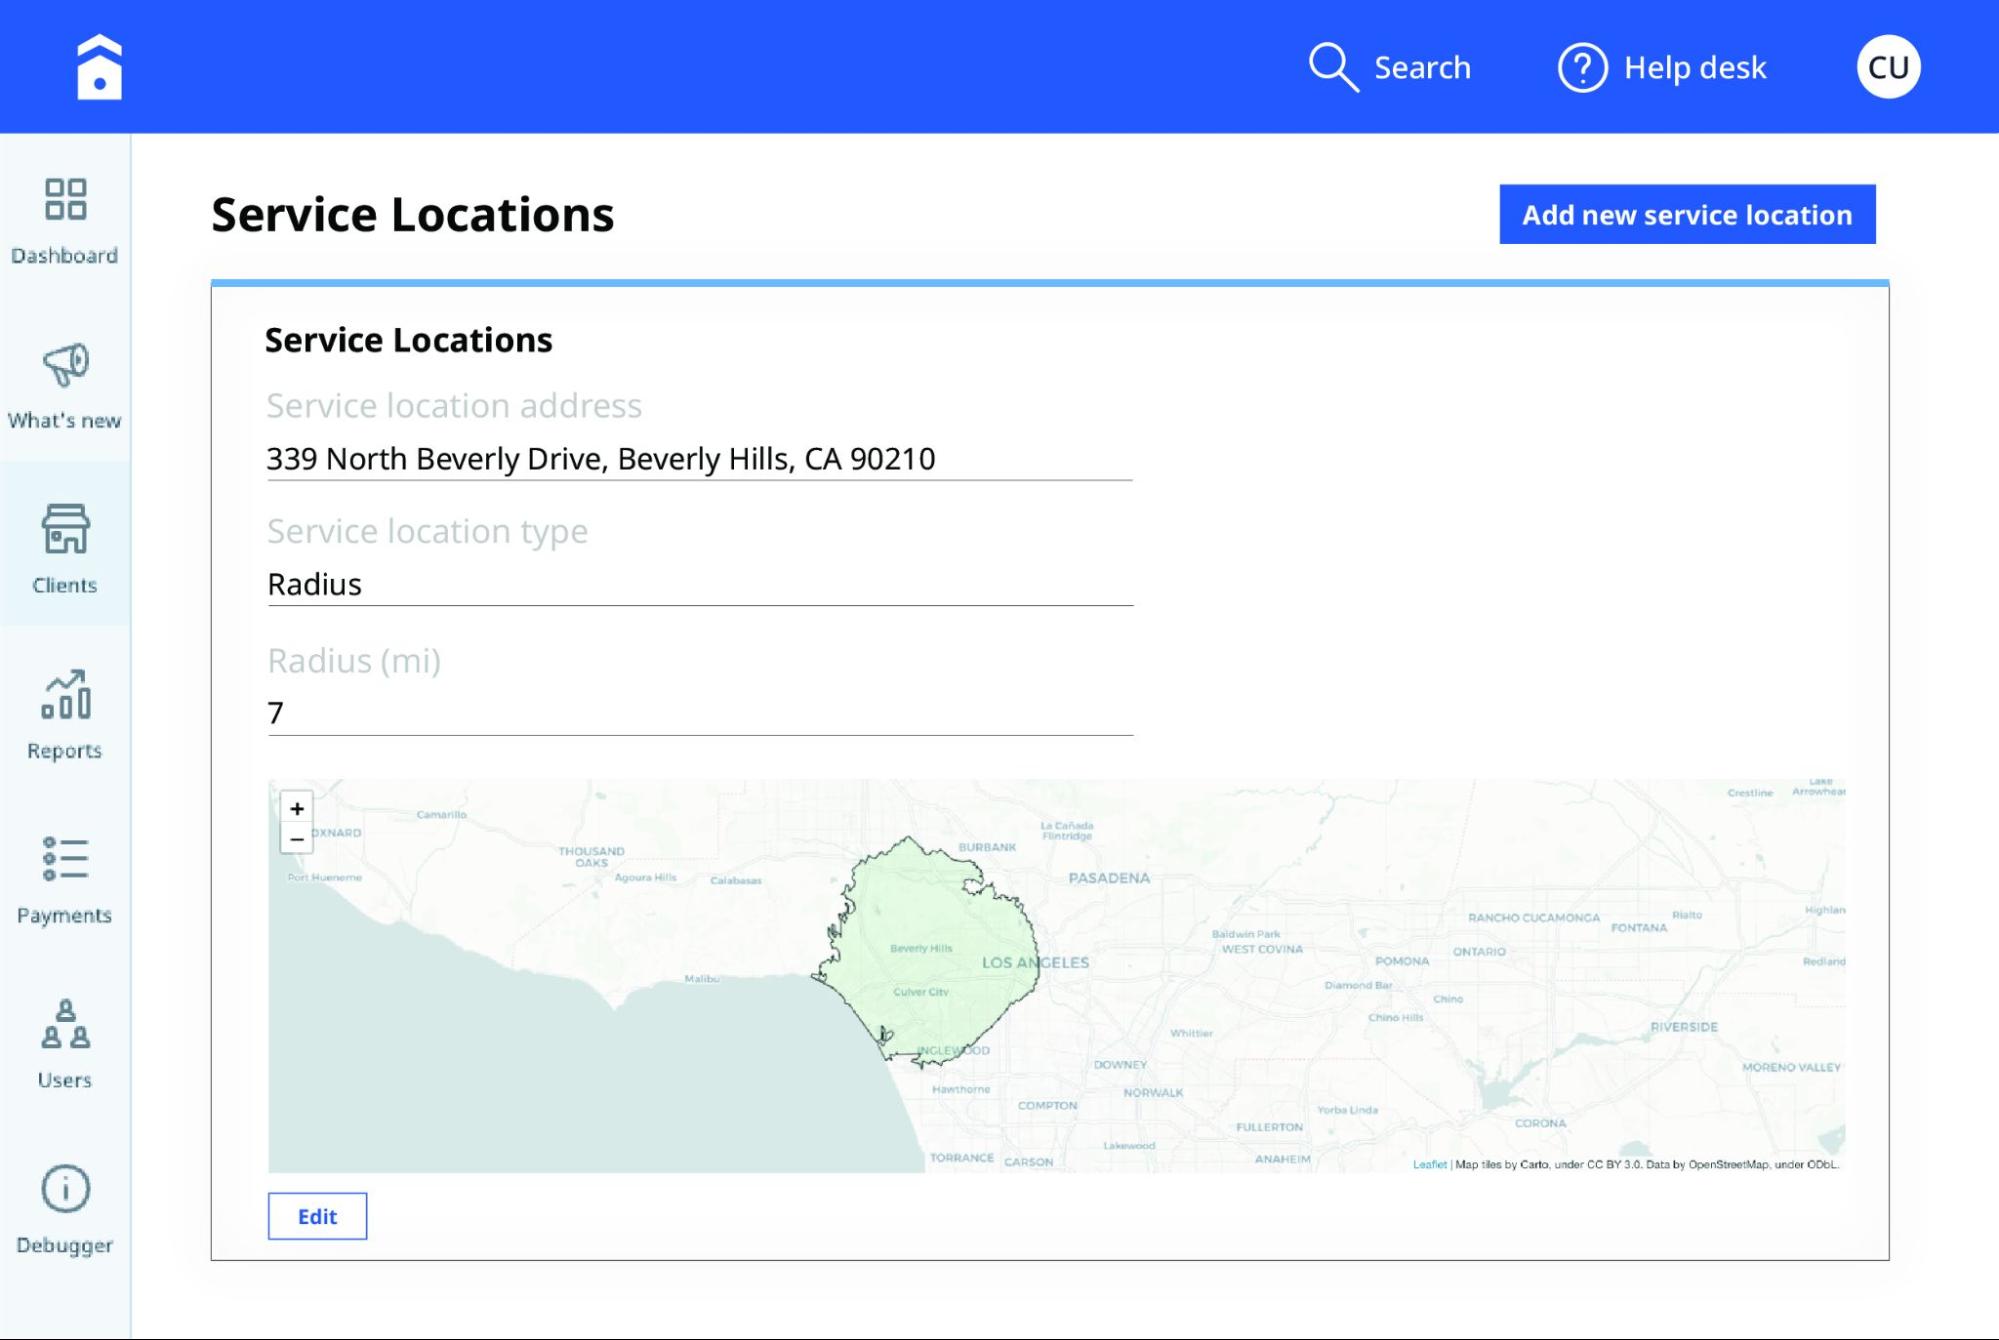Click the Reports menu label

65,751
